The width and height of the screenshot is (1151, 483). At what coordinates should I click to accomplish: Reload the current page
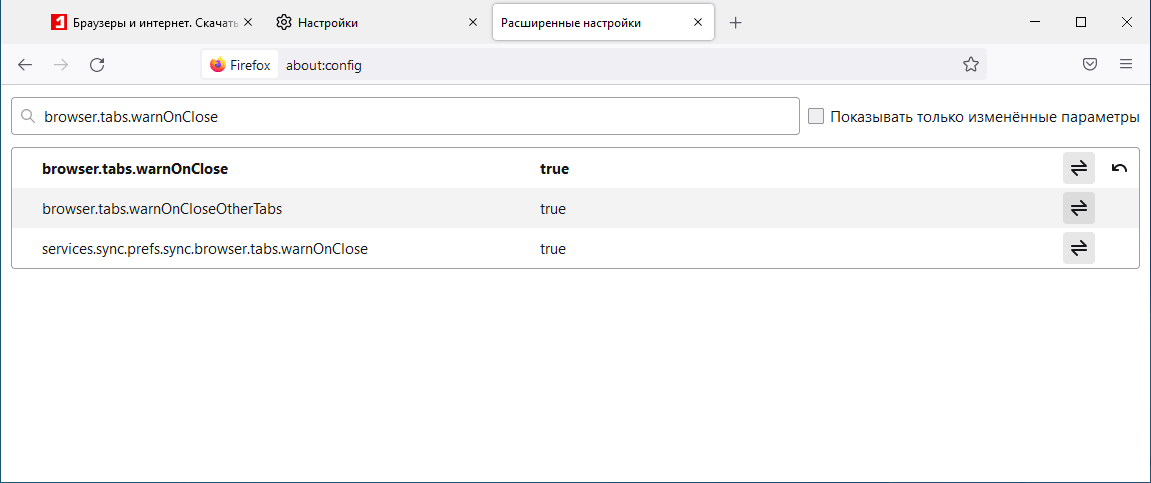97,65
